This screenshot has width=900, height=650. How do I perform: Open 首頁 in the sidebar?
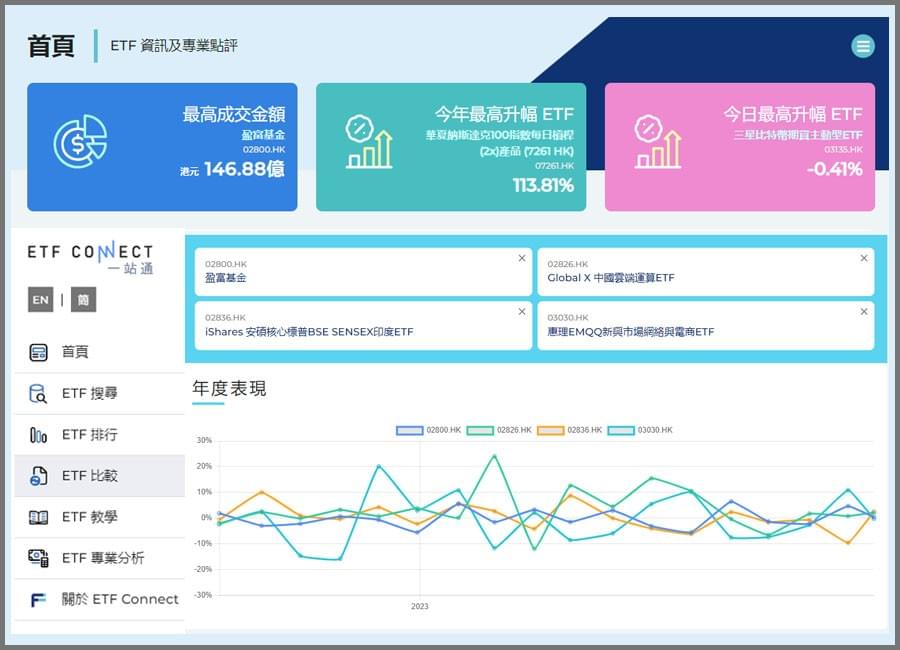99,352
